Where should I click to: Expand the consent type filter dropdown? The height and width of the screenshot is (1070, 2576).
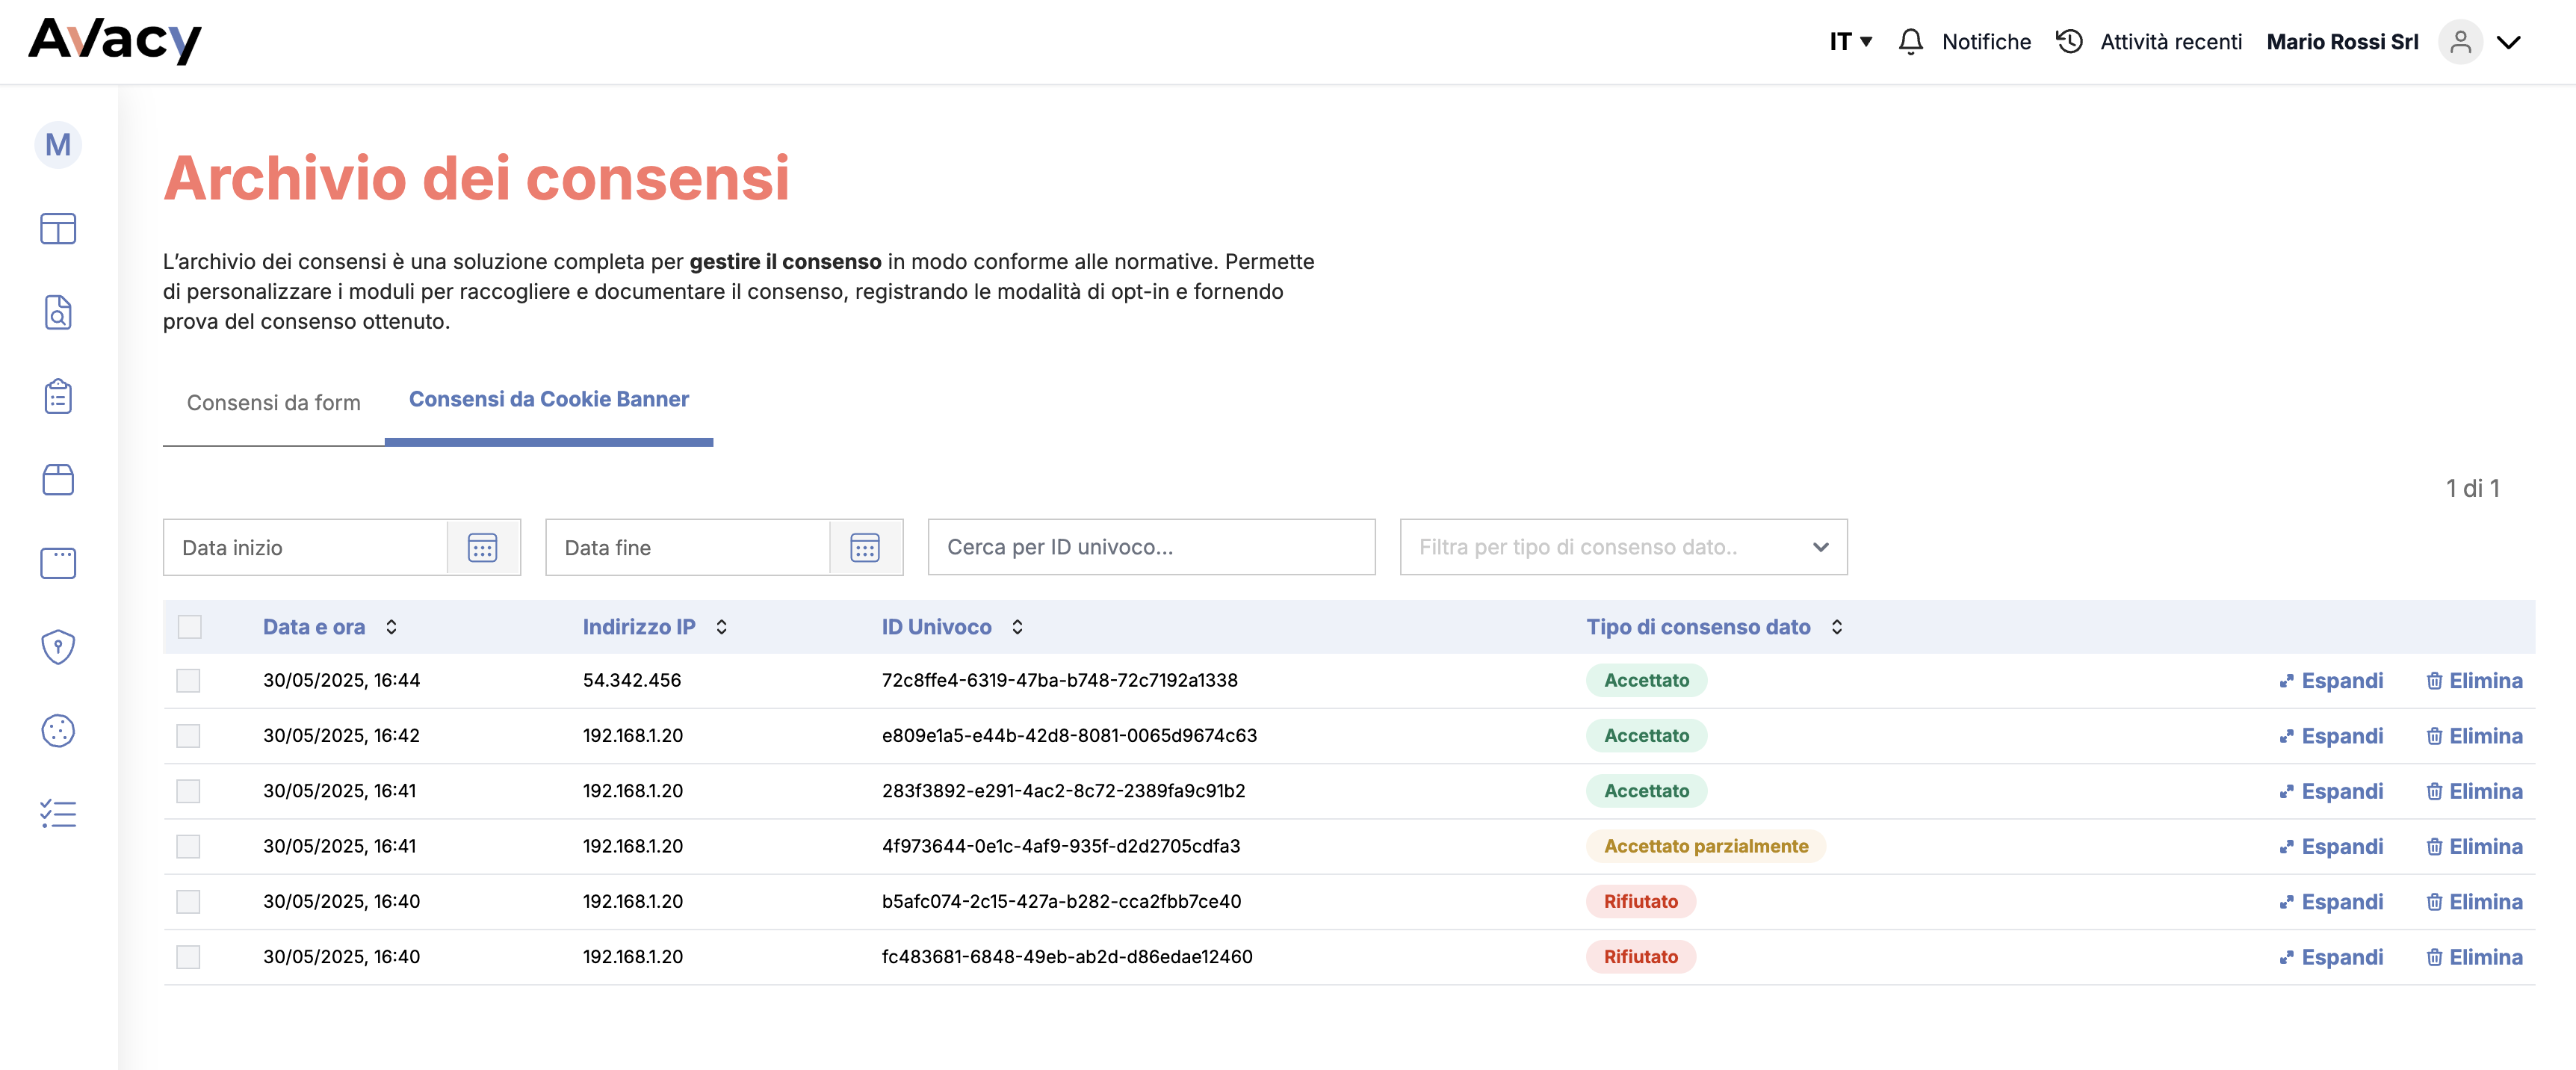pyautogui.click(x=1820, y=547)
